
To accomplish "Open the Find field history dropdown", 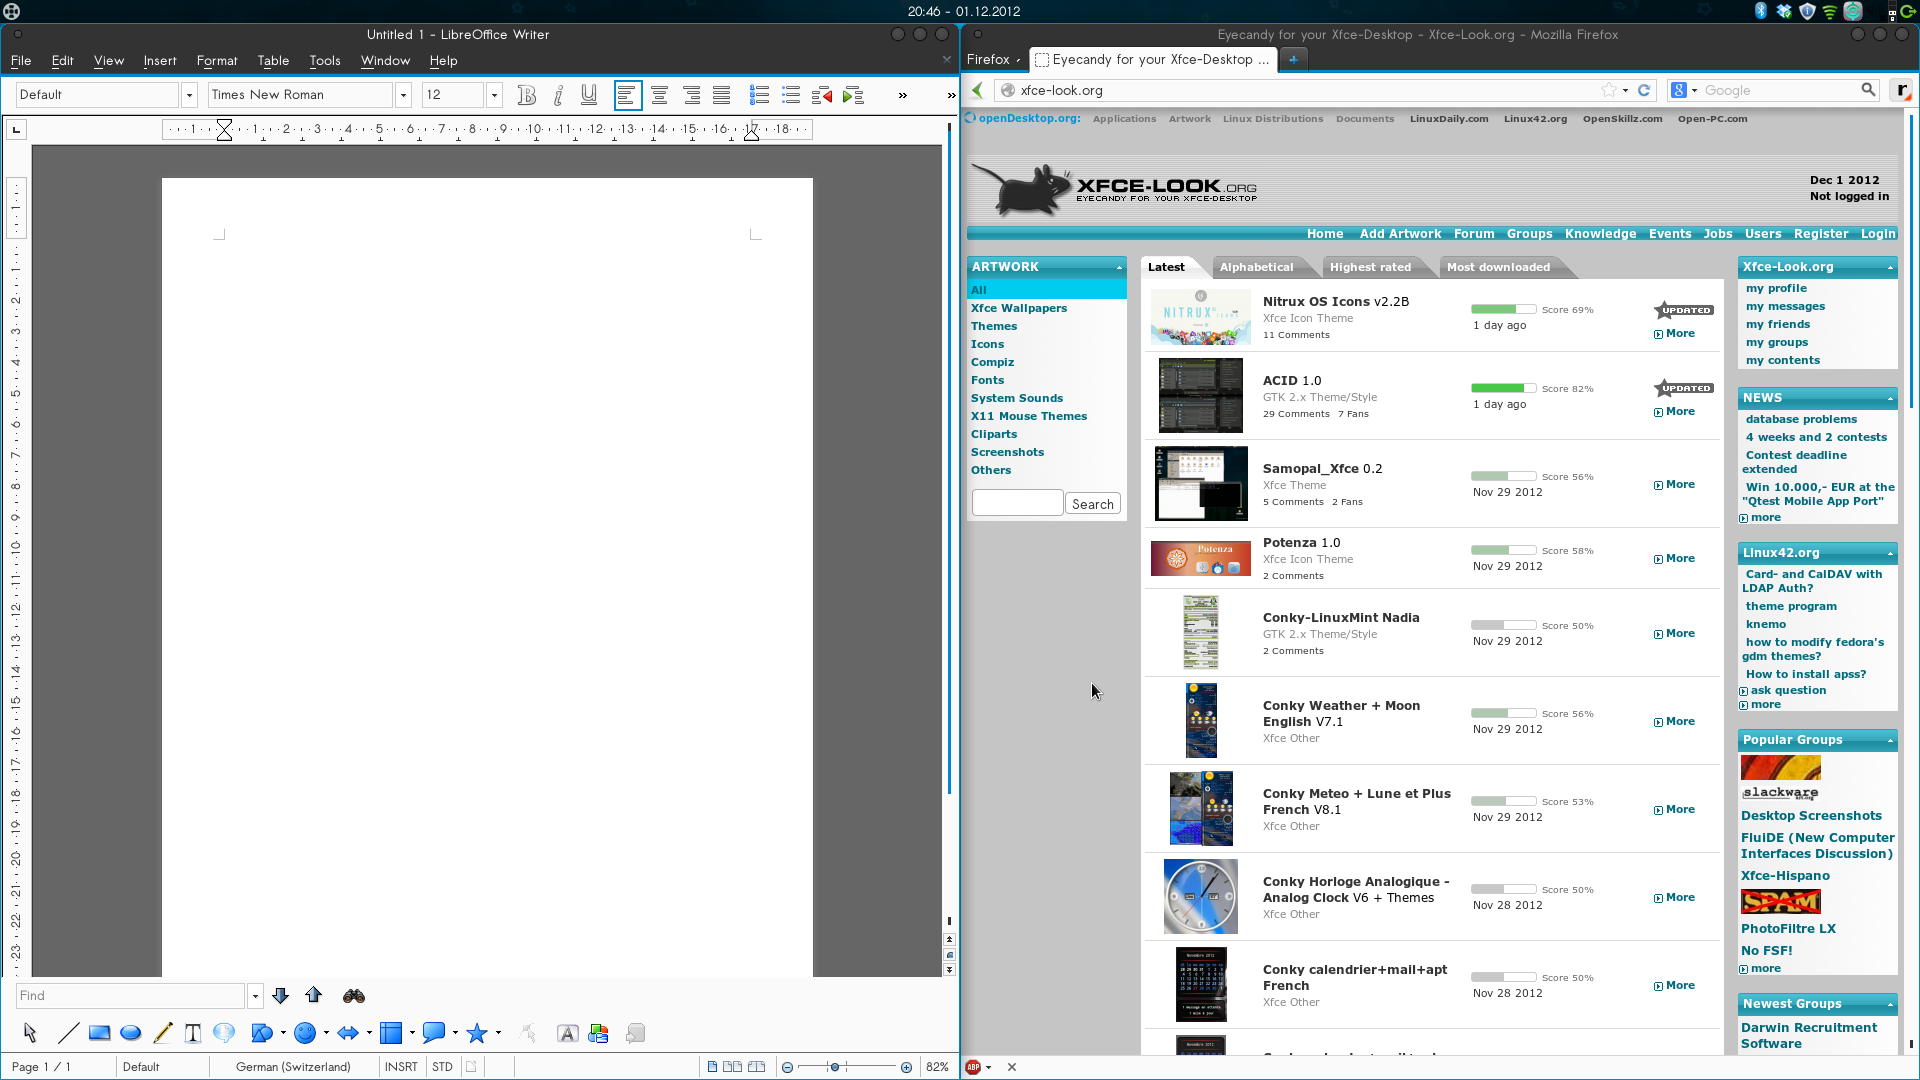I will click(255, 996).
